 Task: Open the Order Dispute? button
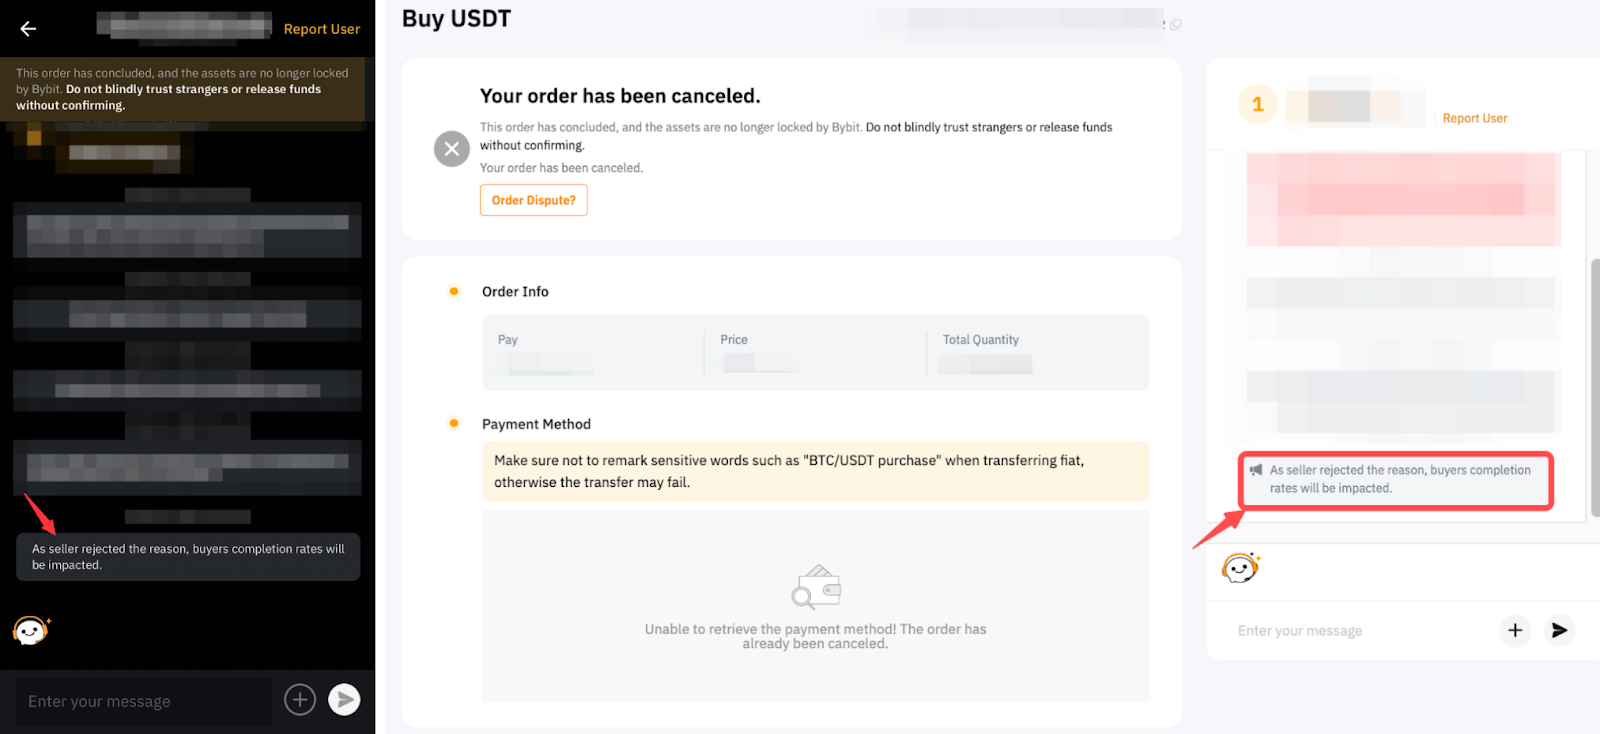(533, 200)
